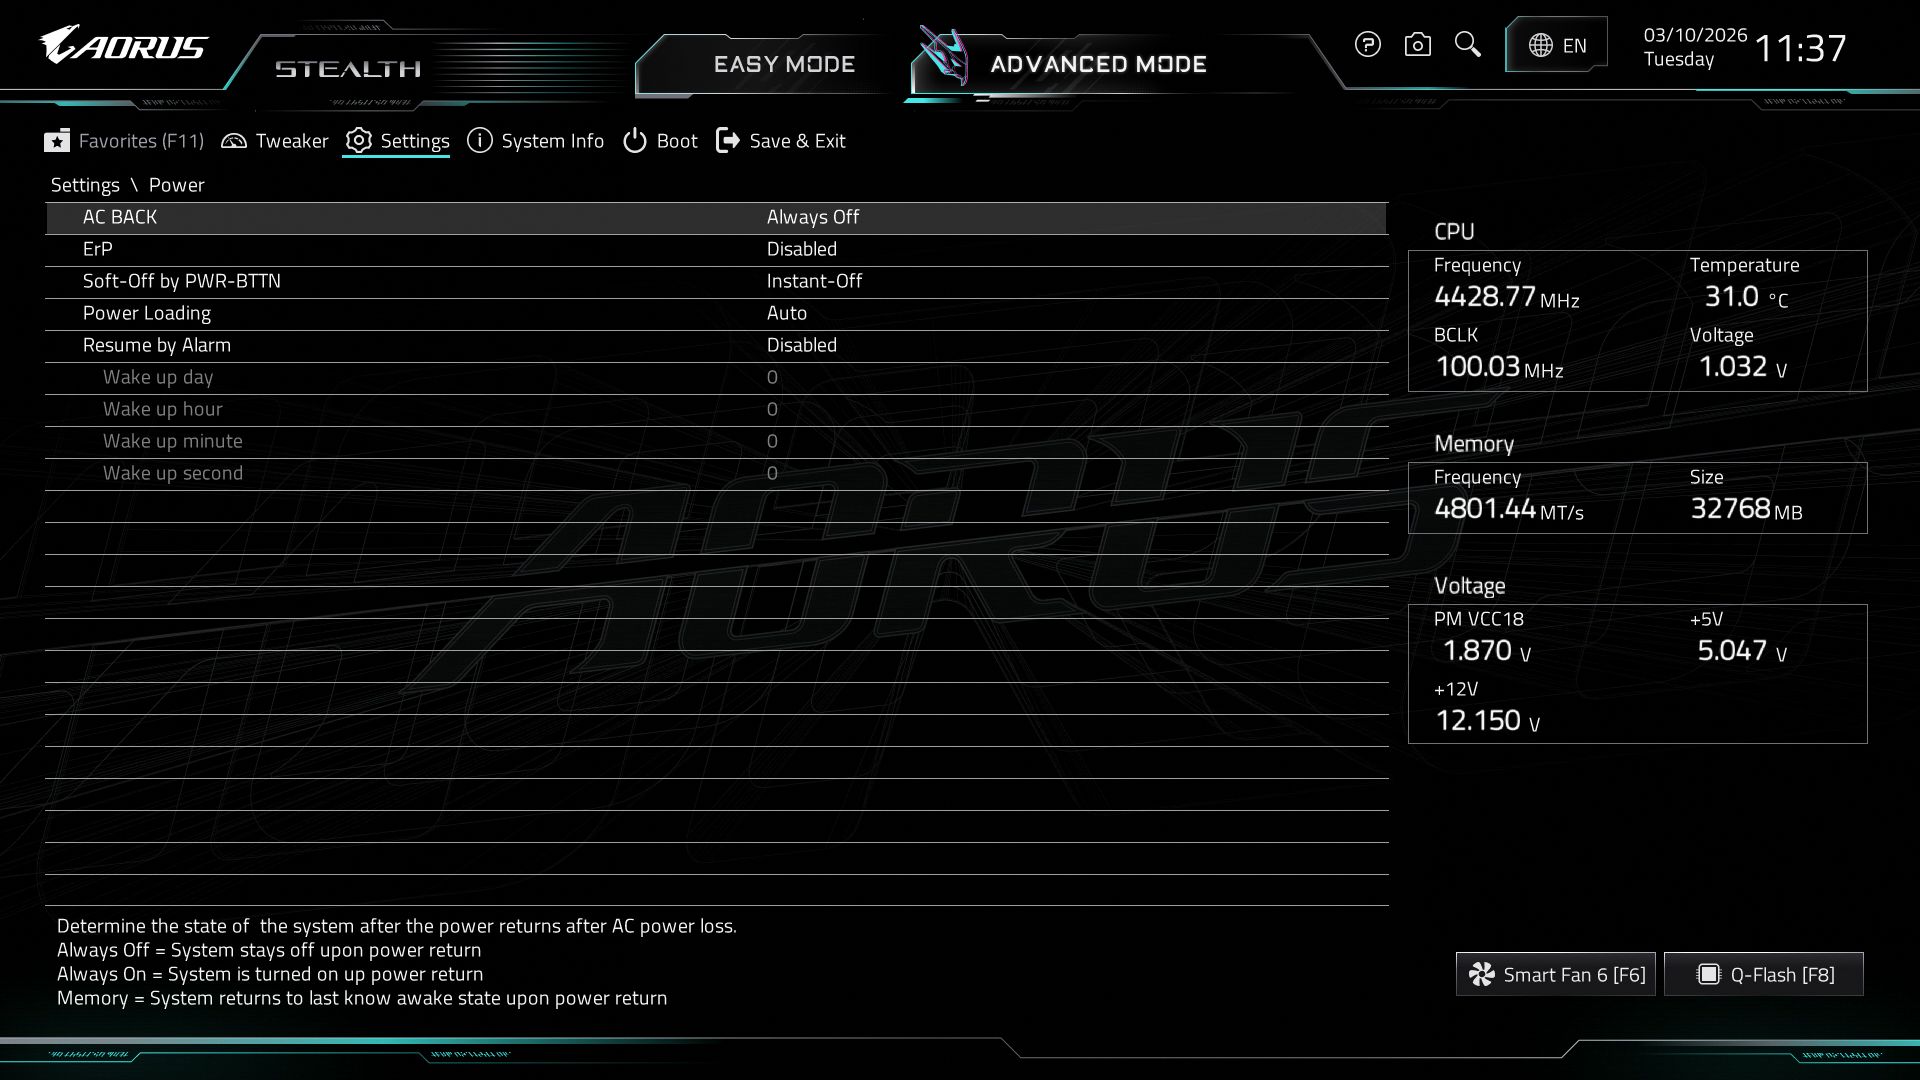
Task: Open the AC BACK selection list
Action: point(812,217)
